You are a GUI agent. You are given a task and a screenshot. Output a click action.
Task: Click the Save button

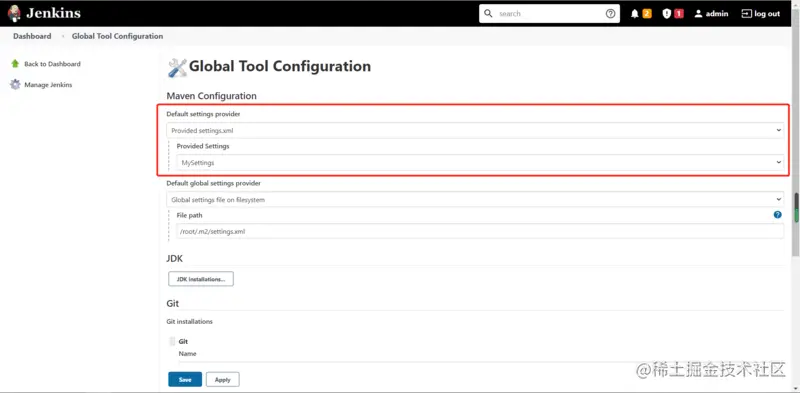(185, 379)
